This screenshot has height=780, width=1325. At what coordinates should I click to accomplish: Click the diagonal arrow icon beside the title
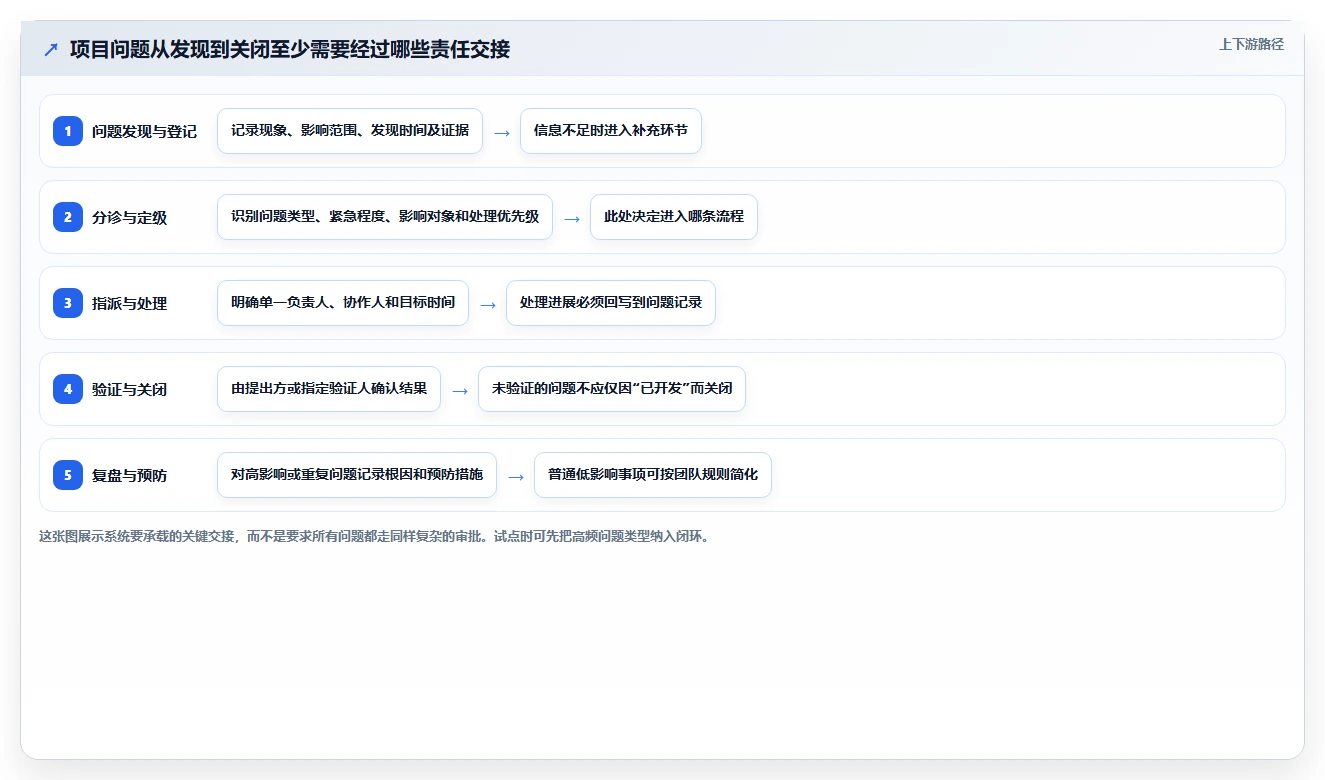[51, 50]
